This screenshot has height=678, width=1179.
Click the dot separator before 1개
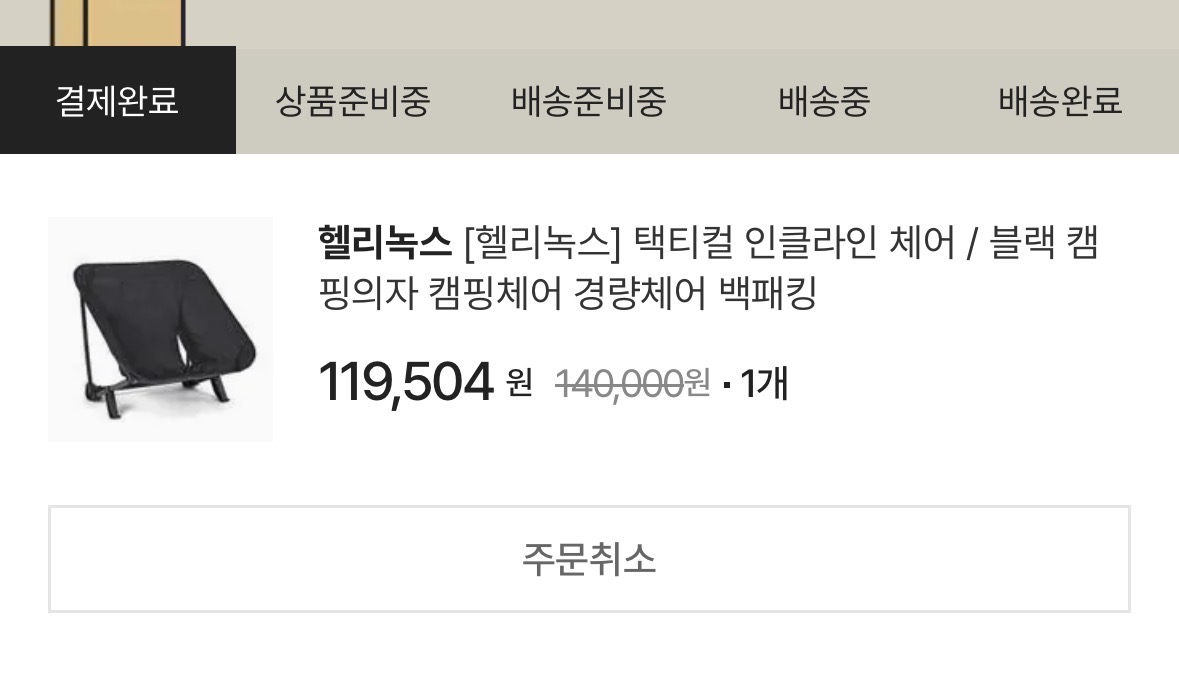(x=726, y=386)
